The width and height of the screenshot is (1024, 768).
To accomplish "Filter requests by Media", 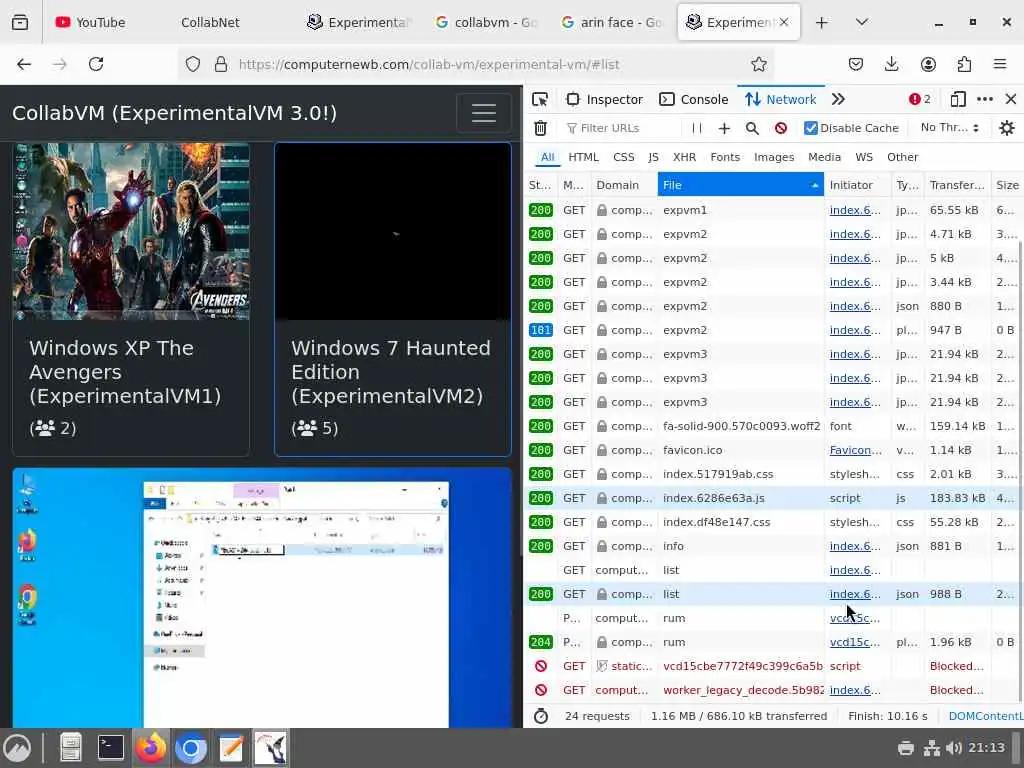I will [824, 157].
